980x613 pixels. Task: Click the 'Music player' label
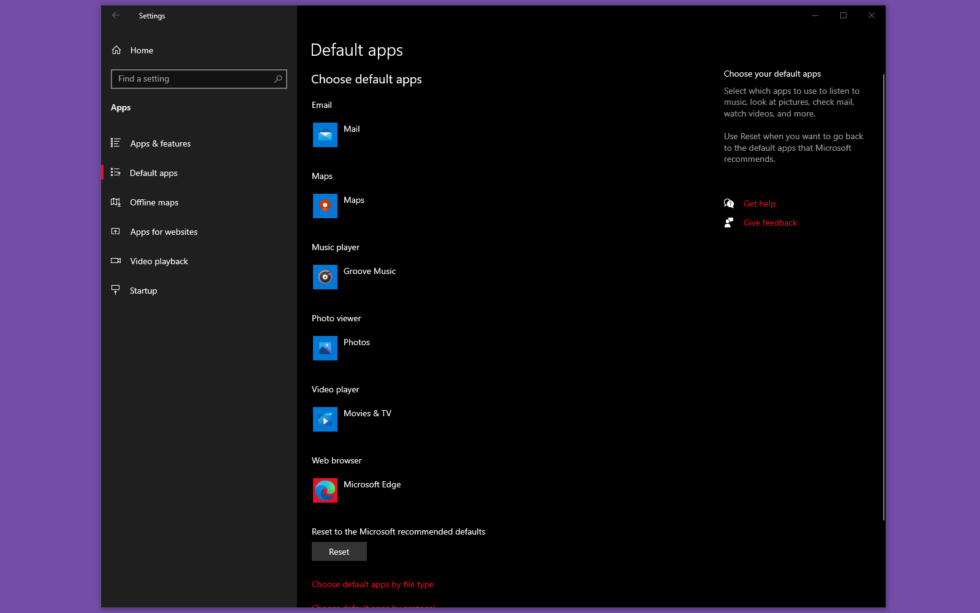pyautogui.click(x=335, y=247)
